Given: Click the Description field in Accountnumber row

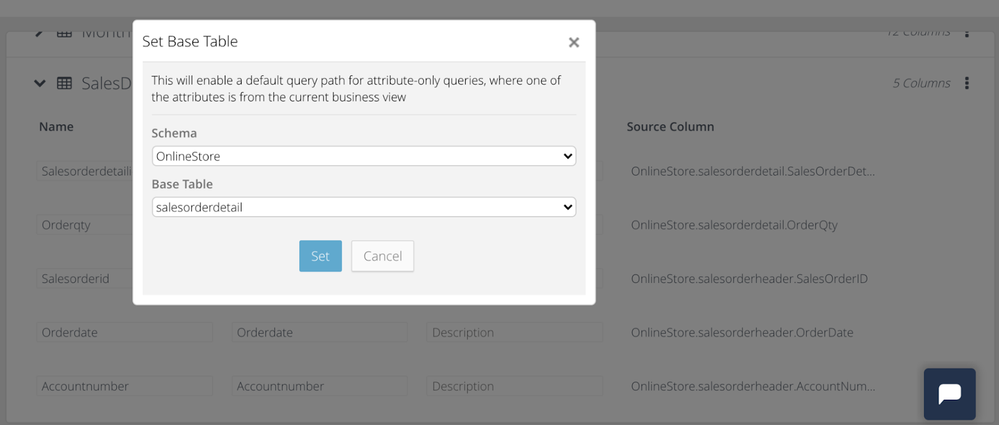Looking at the screenshot, I should (x=514, y=386).
